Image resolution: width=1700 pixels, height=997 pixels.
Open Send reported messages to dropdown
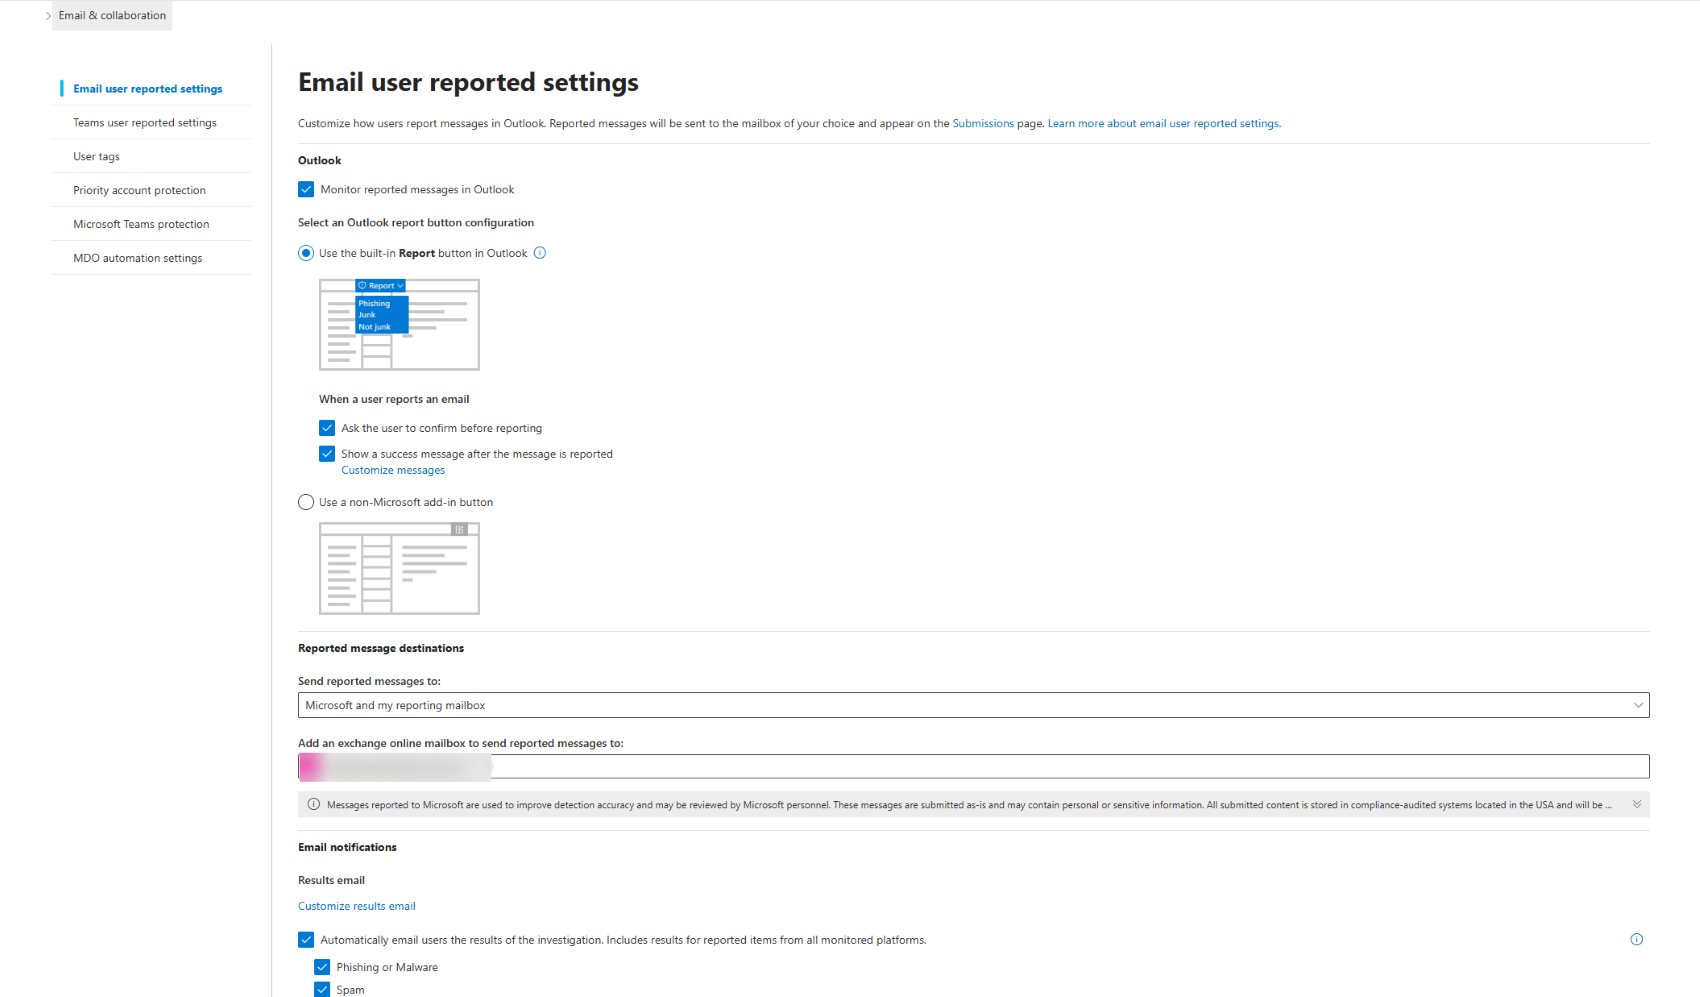pos(973,705)
